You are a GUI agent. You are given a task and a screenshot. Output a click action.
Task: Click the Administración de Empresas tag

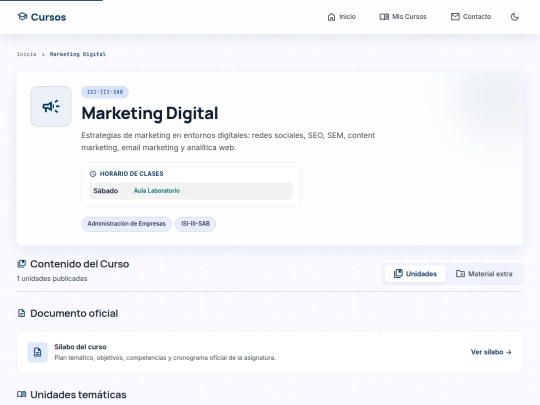(x=126, y=224)
